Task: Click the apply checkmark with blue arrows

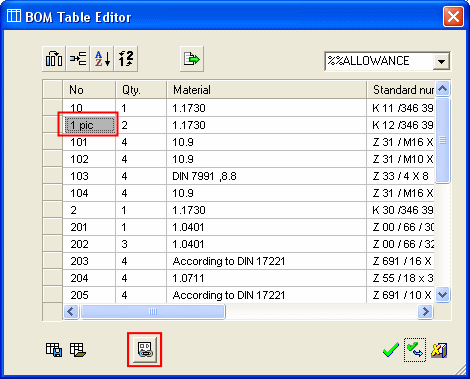Action: pos(415,350)
